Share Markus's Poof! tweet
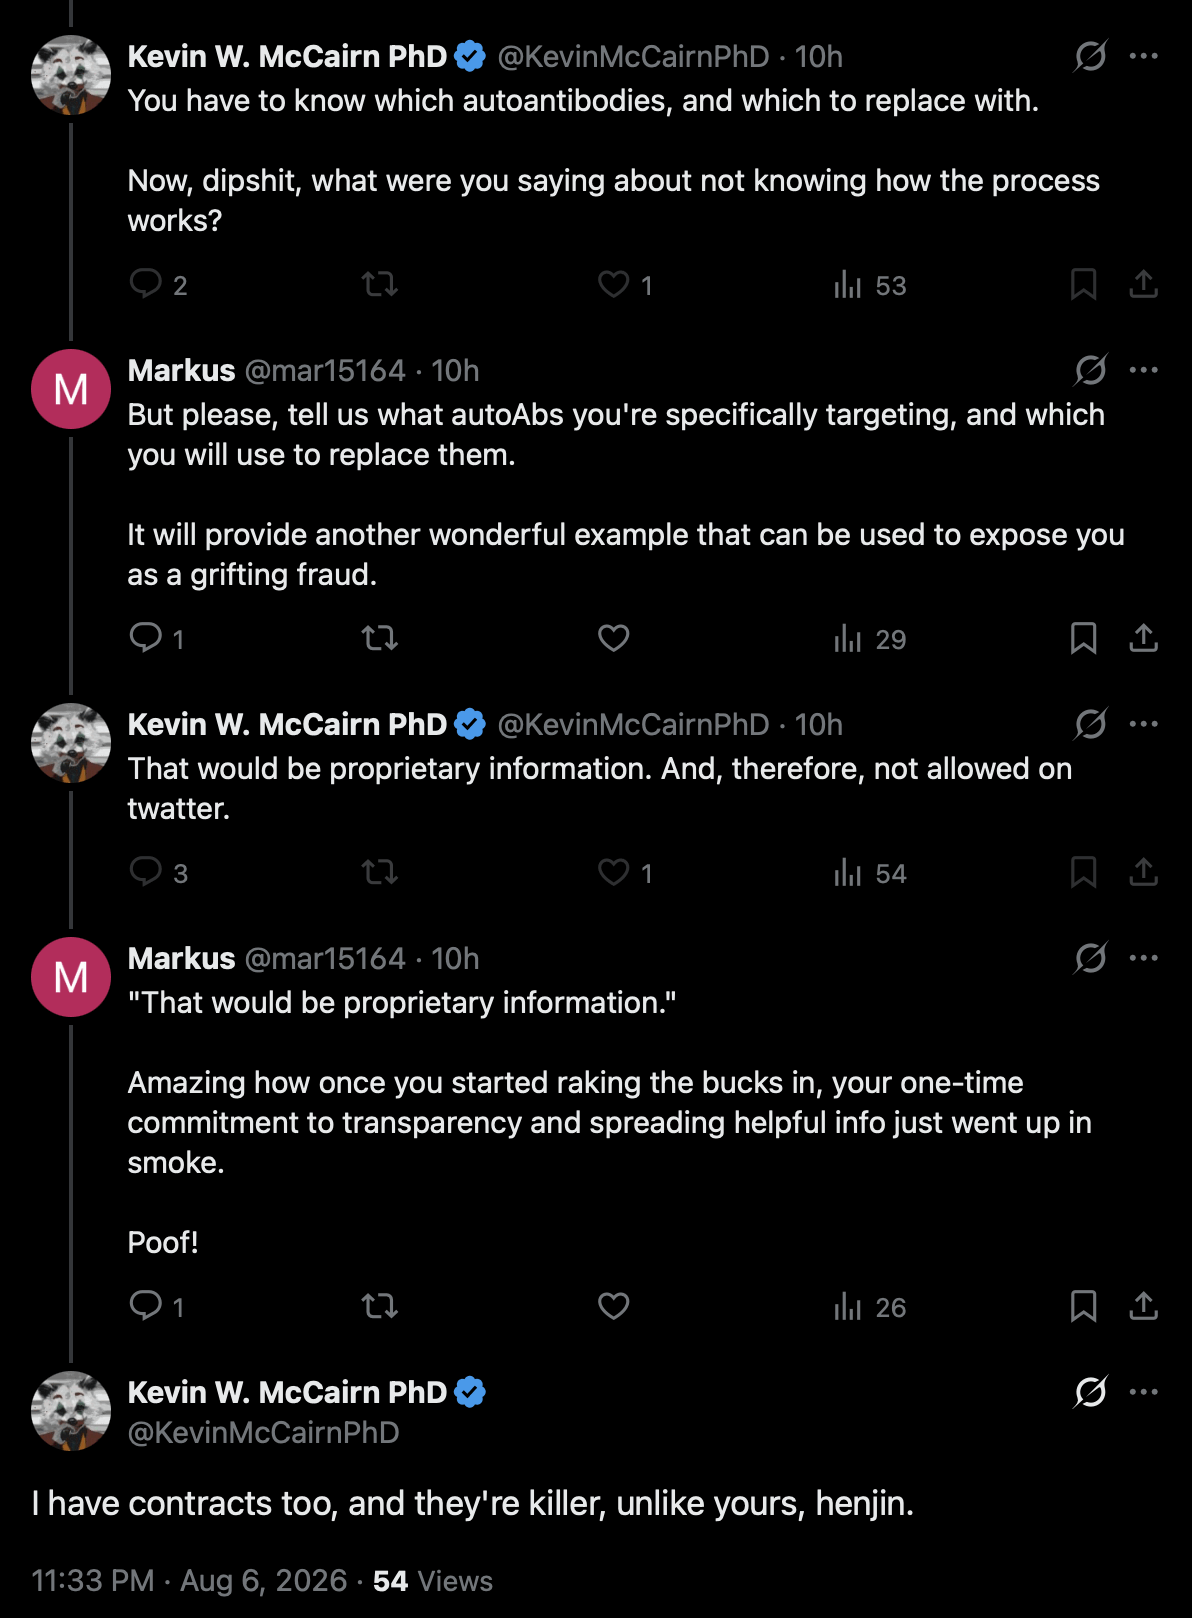This screenshot has height=1618, width=1192. coord(1143,1306)
